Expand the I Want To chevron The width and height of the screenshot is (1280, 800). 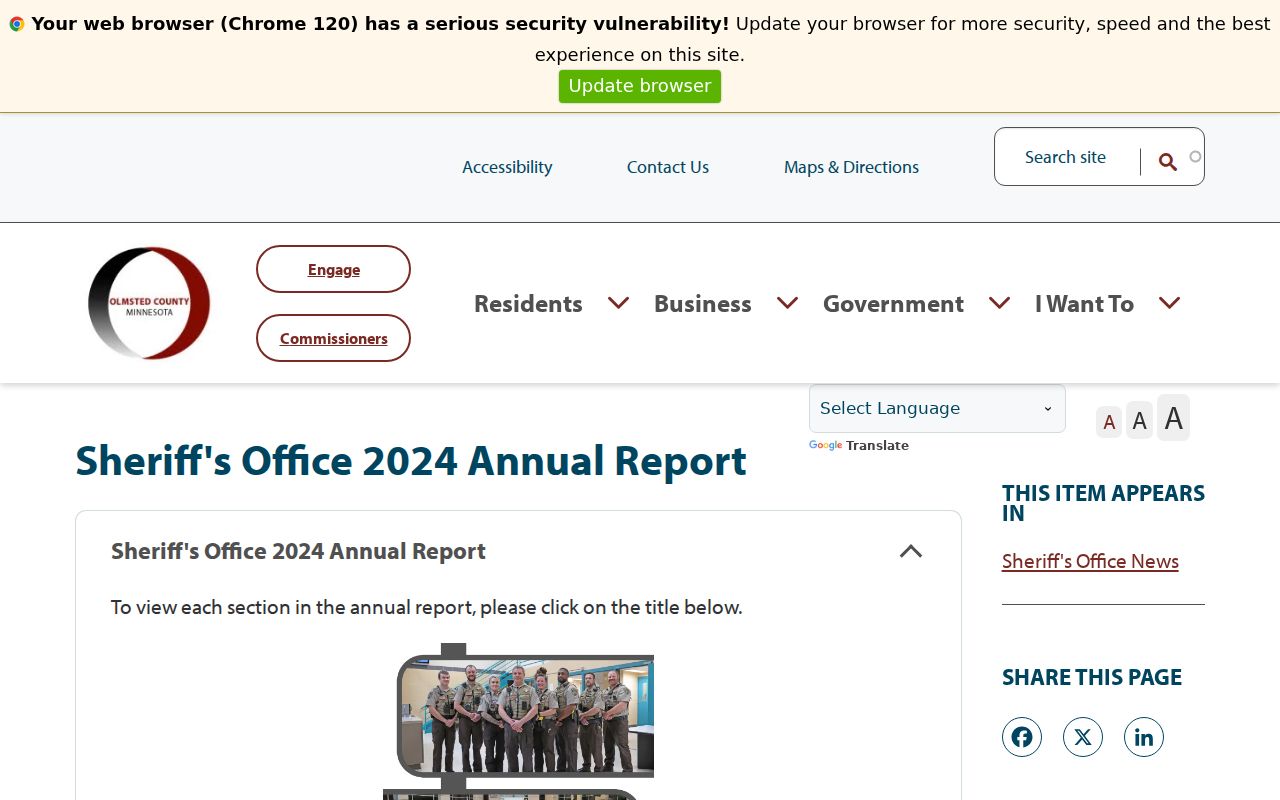click(x=1169, y=302)
